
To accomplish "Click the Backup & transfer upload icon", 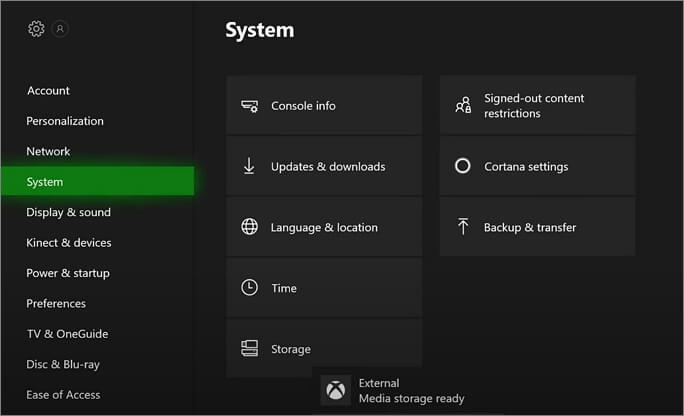I will 462,227.
